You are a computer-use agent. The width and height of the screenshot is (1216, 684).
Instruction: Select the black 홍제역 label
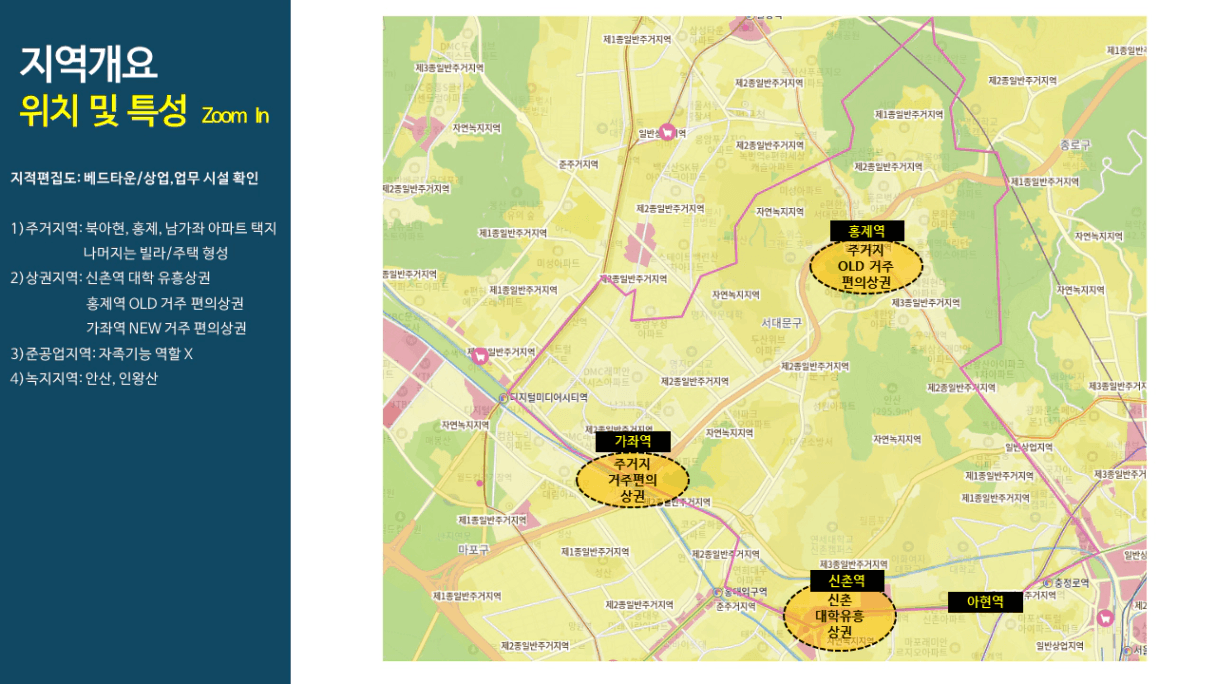click(866, 231)
